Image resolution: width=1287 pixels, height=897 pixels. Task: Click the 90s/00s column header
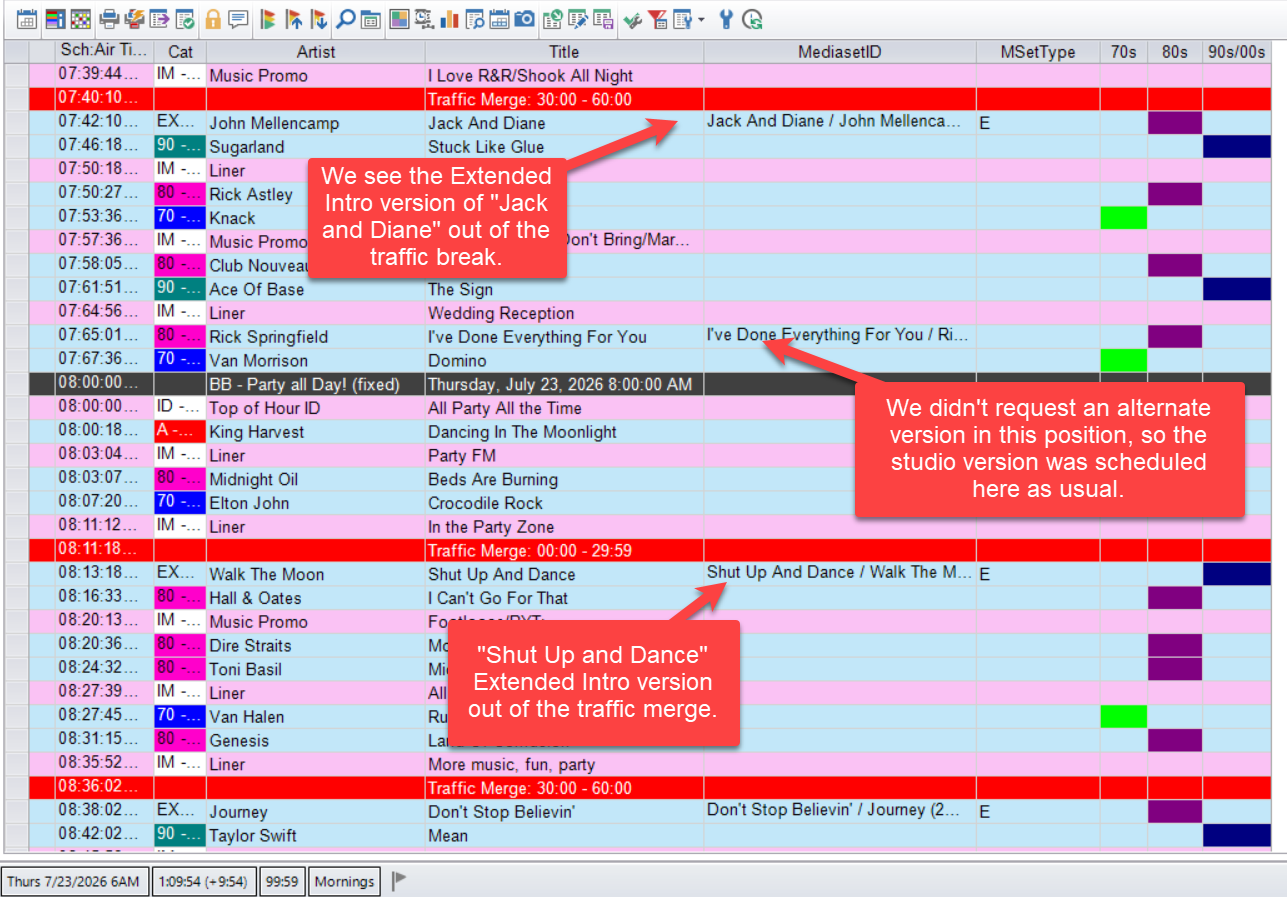(1237, 51)
